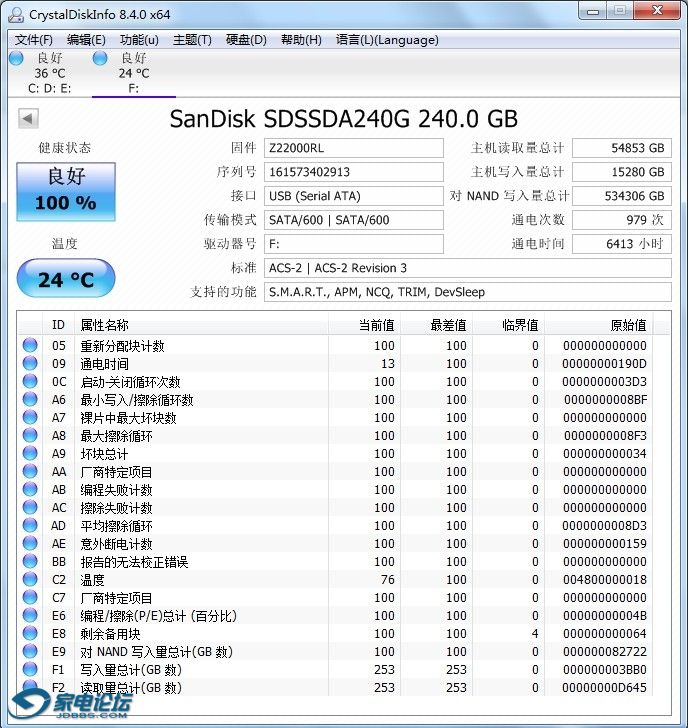Open the 帮助(H) menu
Screen dimensions: 688x728
[301, 40]
